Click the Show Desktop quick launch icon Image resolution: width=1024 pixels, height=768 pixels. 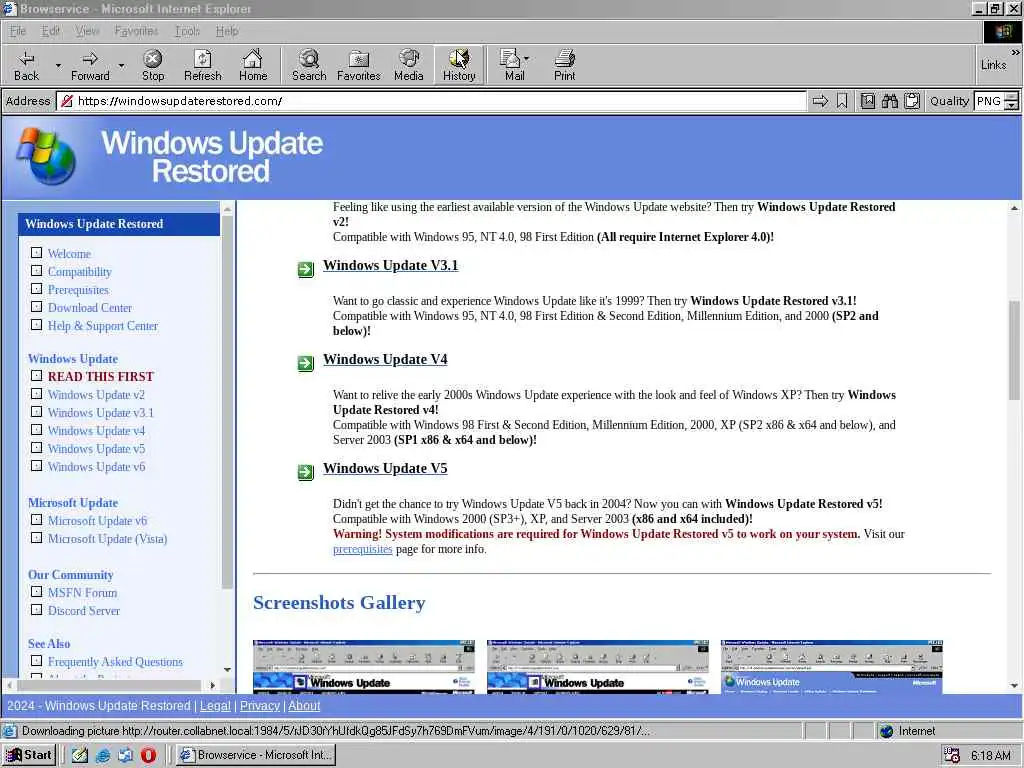[x=80, y=755]
